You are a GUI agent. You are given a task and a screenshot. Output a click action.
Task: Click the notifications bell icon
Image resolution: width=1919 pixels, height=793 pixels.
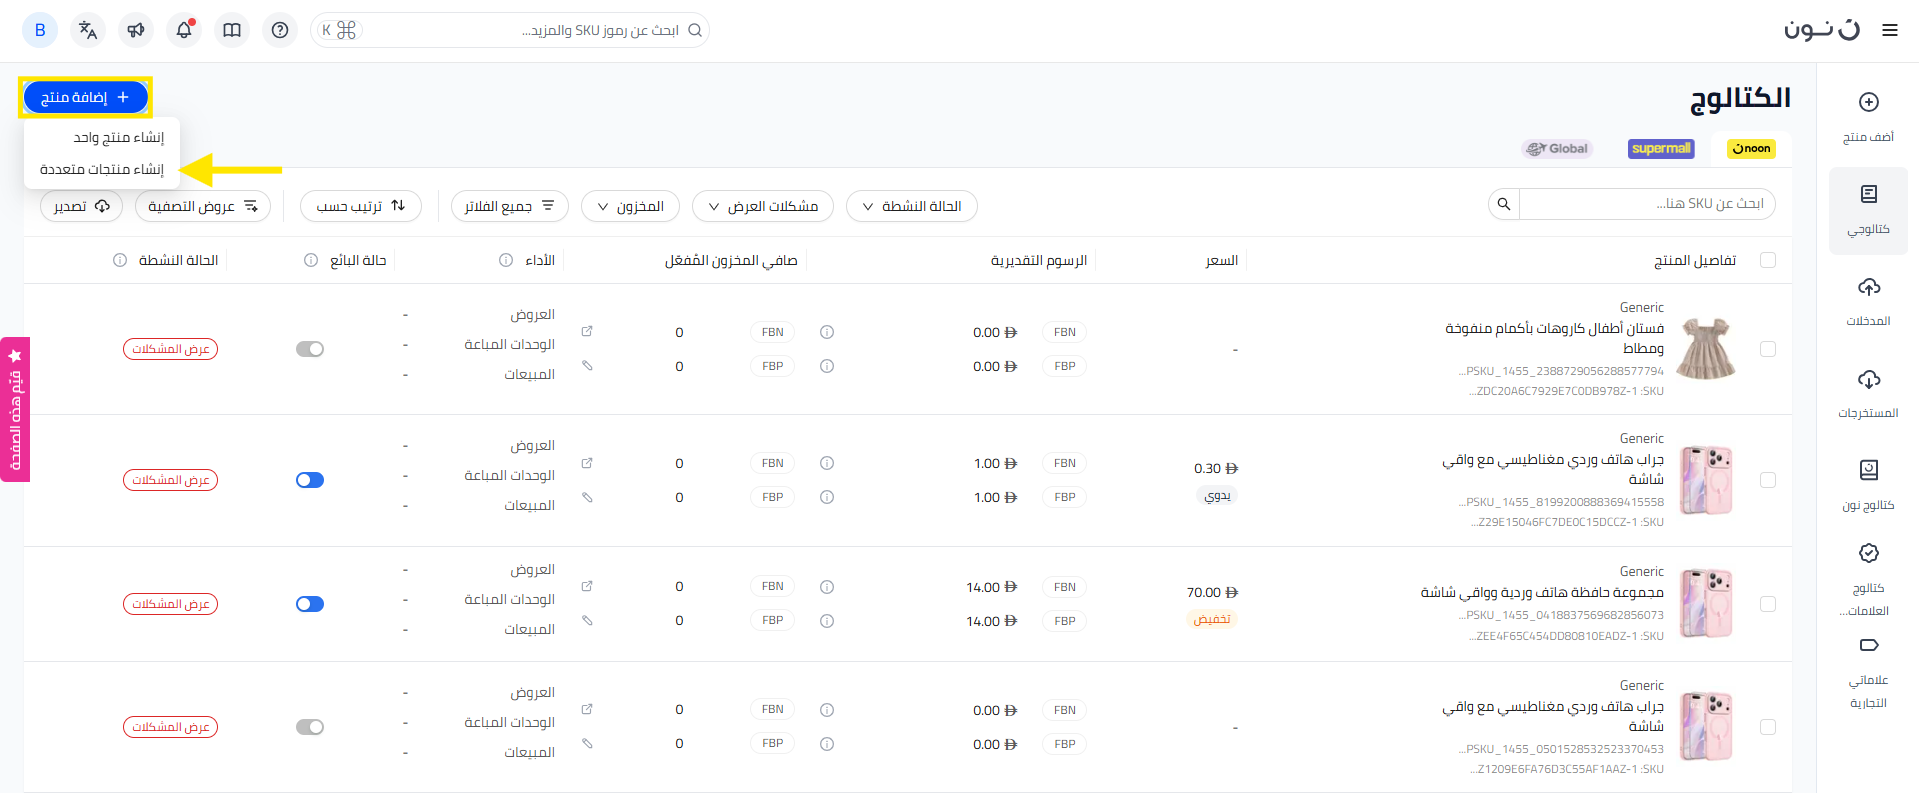coord(184,30)
